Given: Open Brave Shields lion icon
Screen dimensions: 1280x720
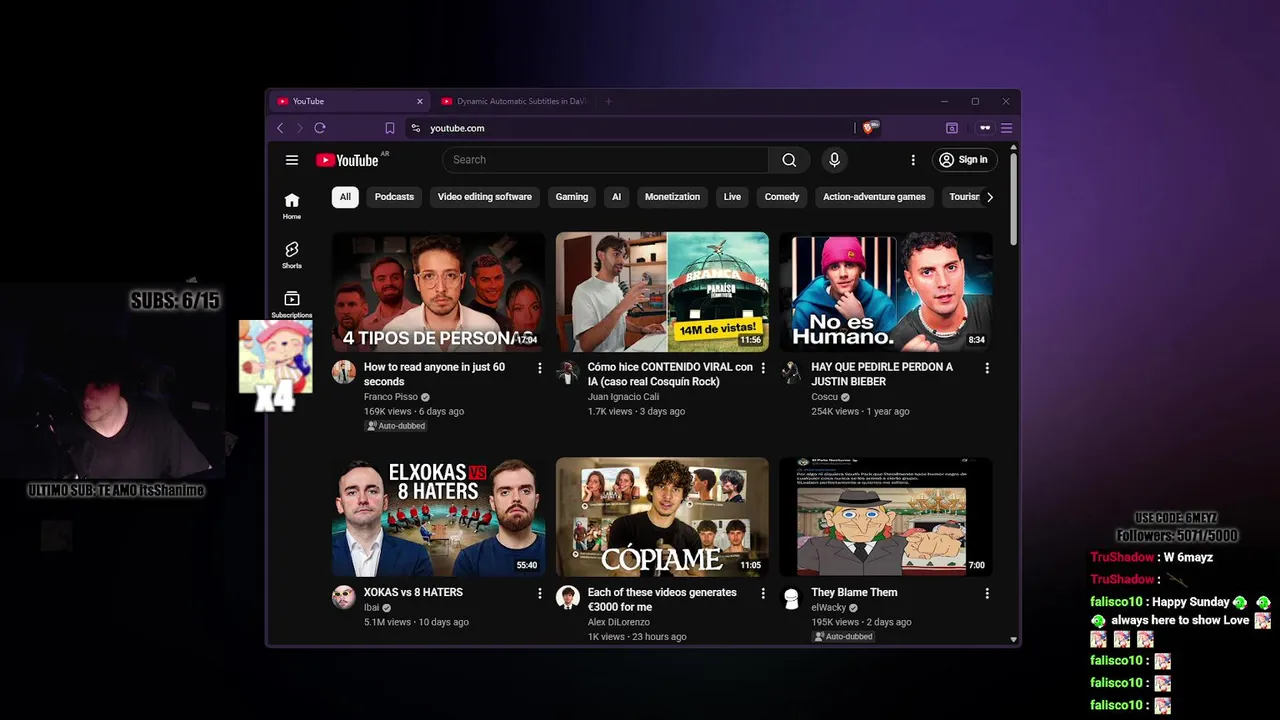Looking at the screenshot, I should (869, 128).
